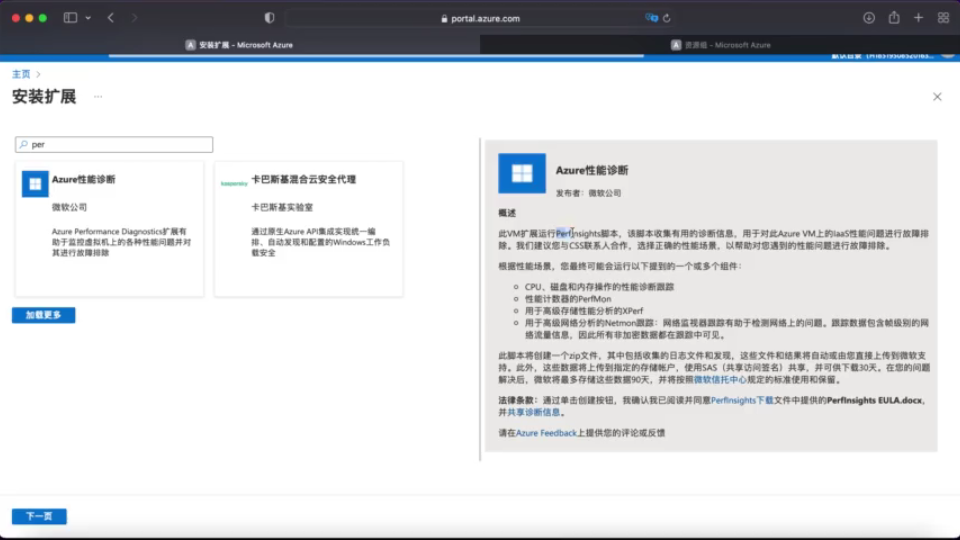Open the PerfInsights下载 link
The image size is (960, 540).
[742, 400]
